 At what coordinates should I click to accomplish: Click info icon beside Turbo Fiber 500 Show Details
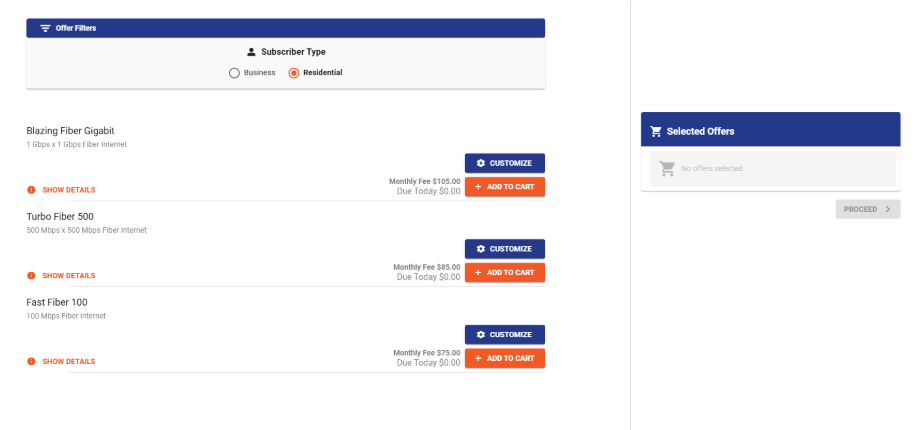(x=31, y=276)
